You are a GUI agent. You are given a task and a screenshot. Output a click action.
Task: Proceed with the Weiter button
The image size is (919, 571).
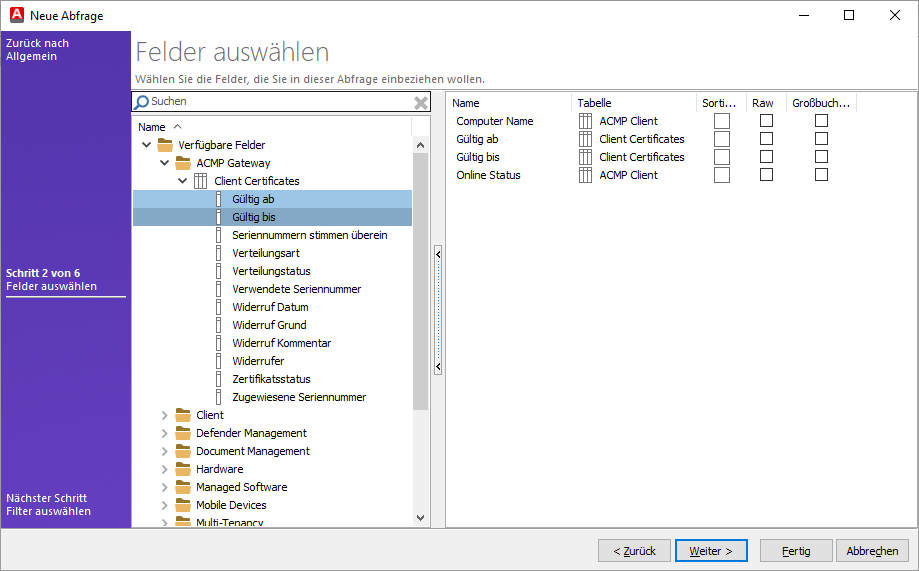[x=711, y=551]
